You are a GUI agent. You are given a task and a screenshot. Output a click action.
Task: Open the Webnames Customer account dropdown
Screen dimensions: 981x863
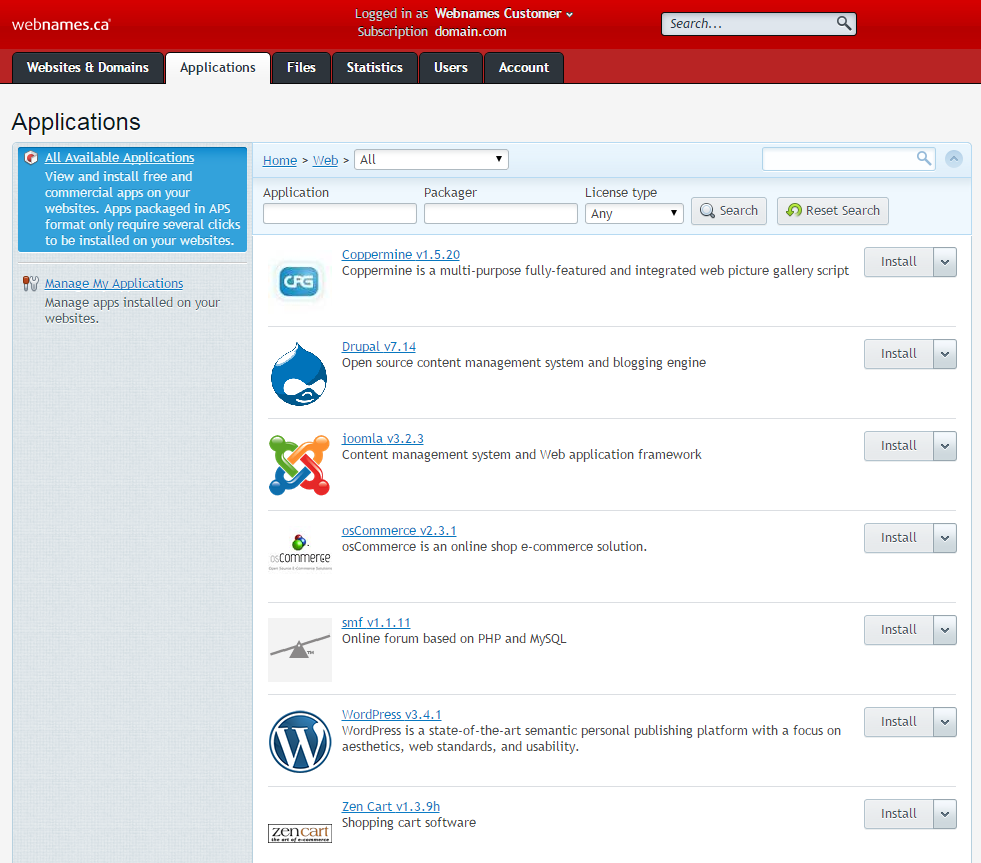(x=504, y=14)
